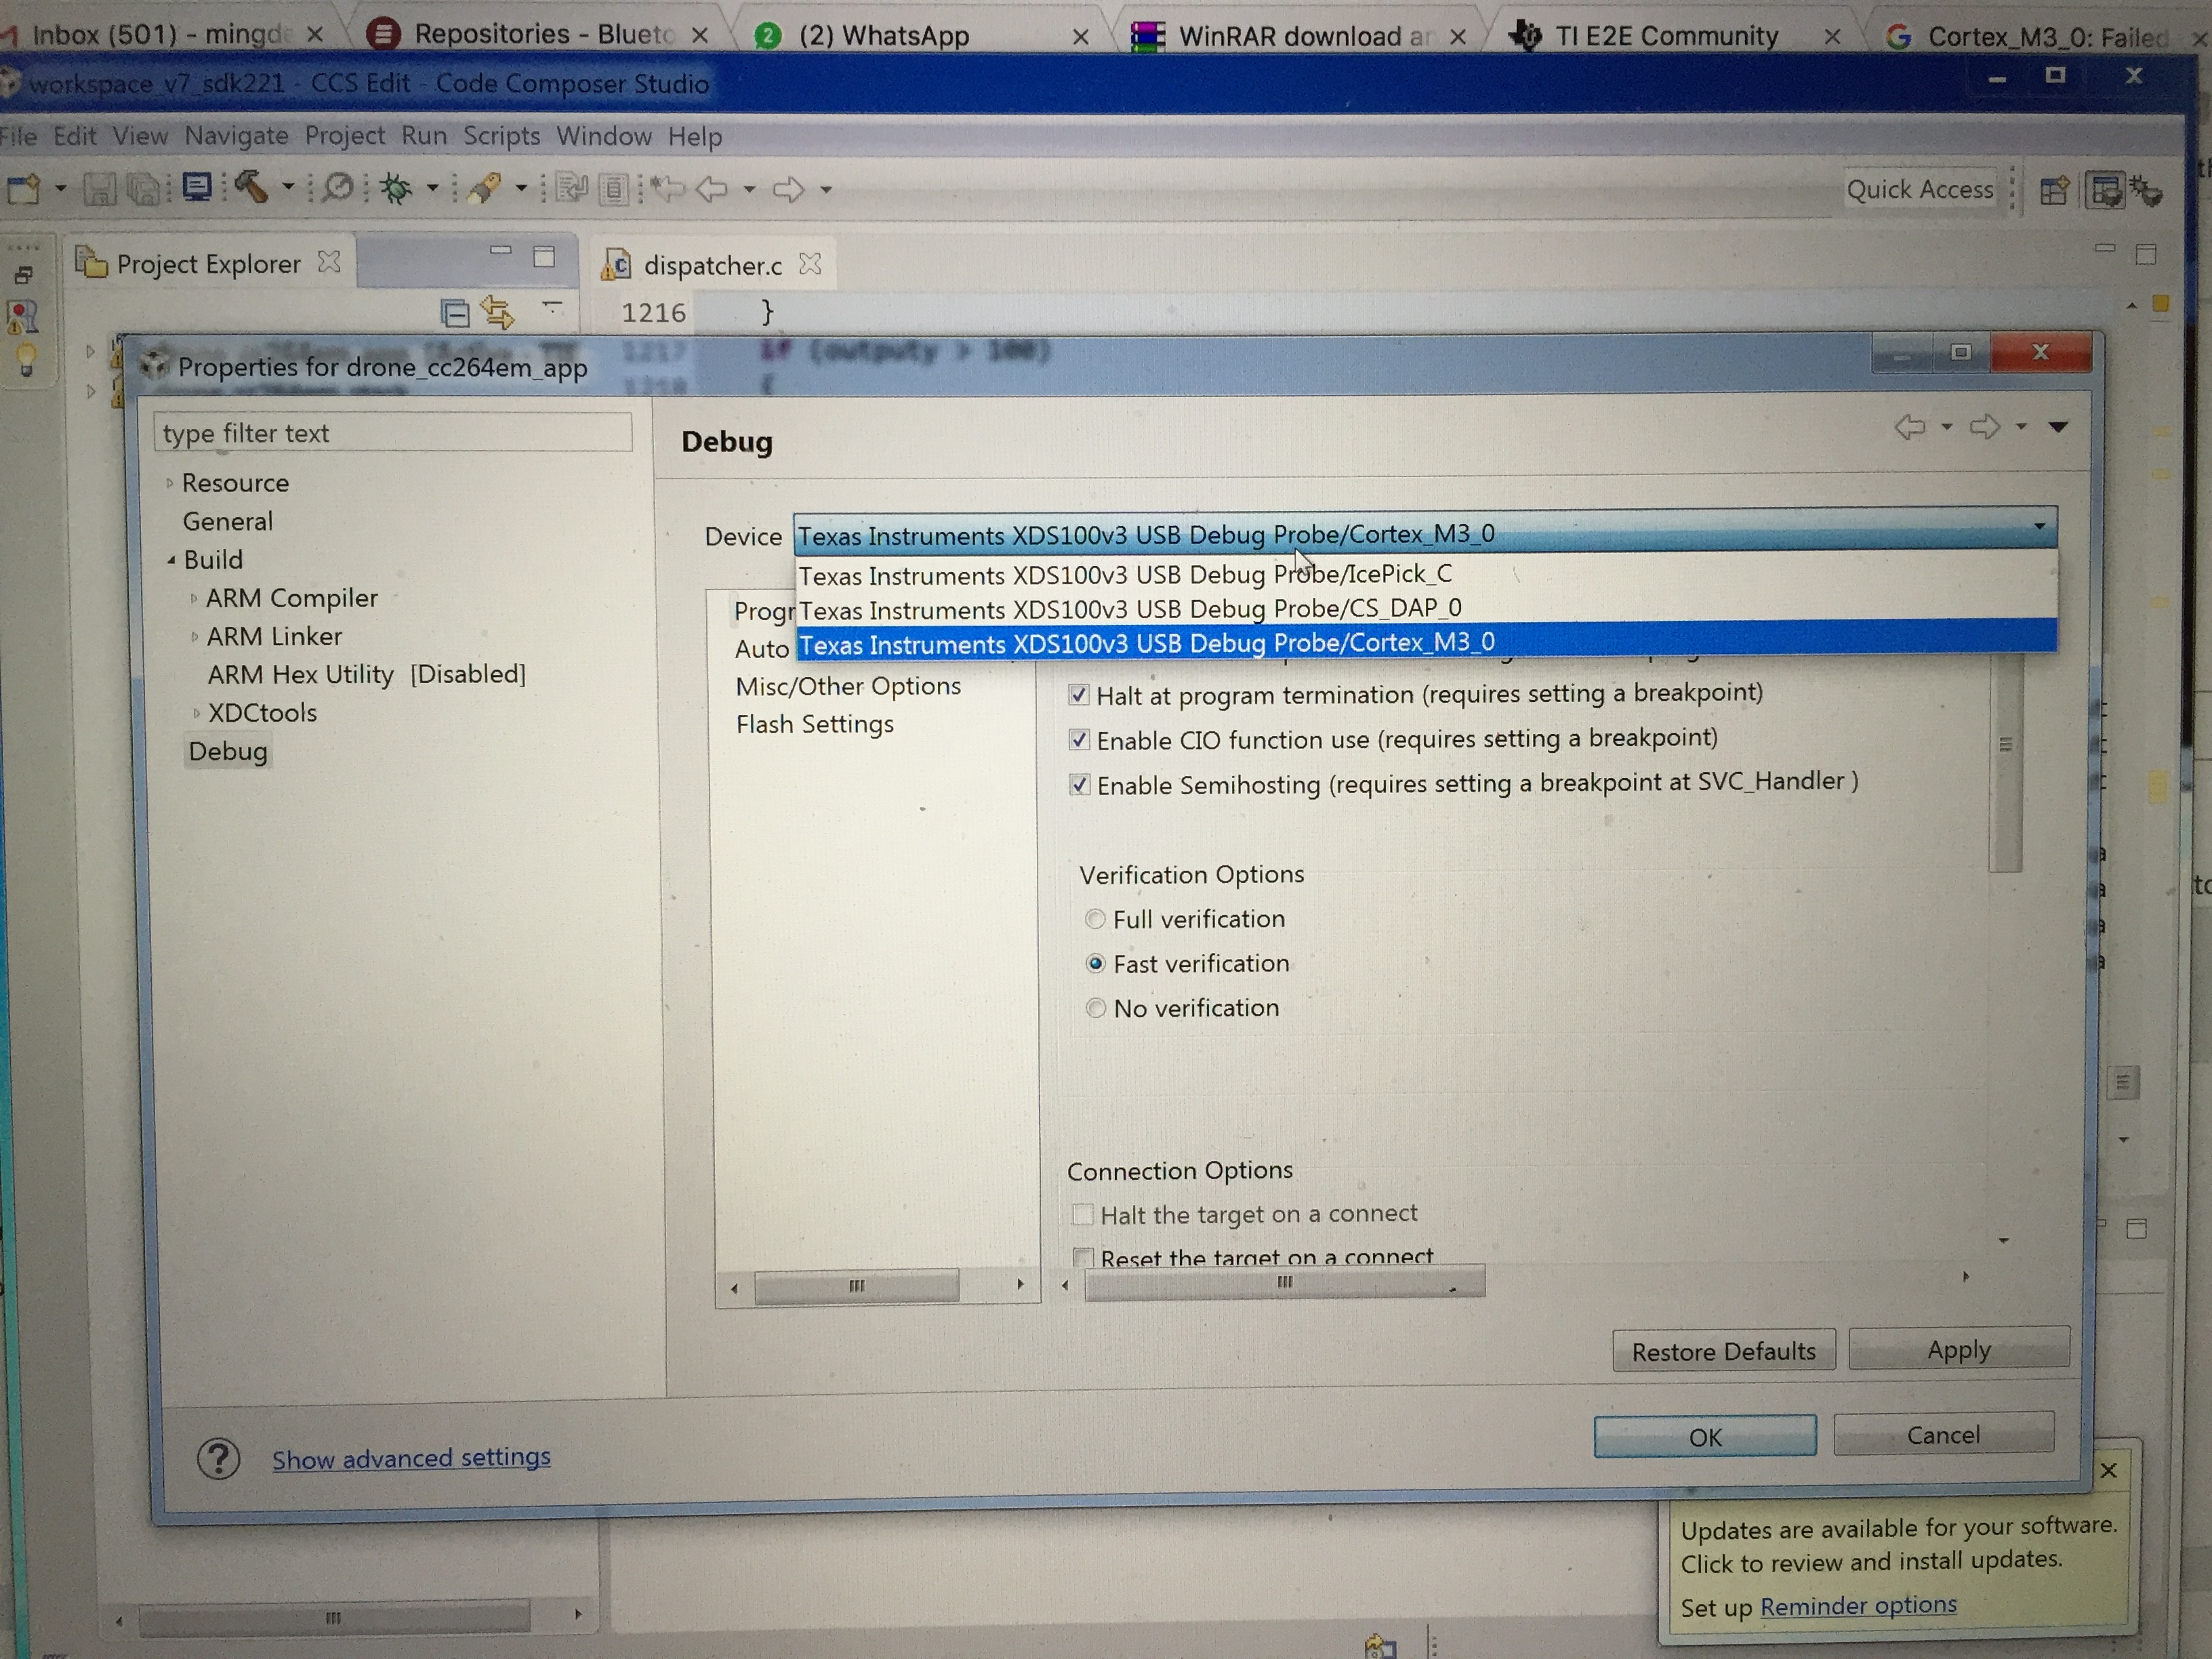This screenshot has width=2212, height=1659.
Task: Choose the CS_DAP_0 device option
Action: pyautogui.click(x=1426, y=608)
